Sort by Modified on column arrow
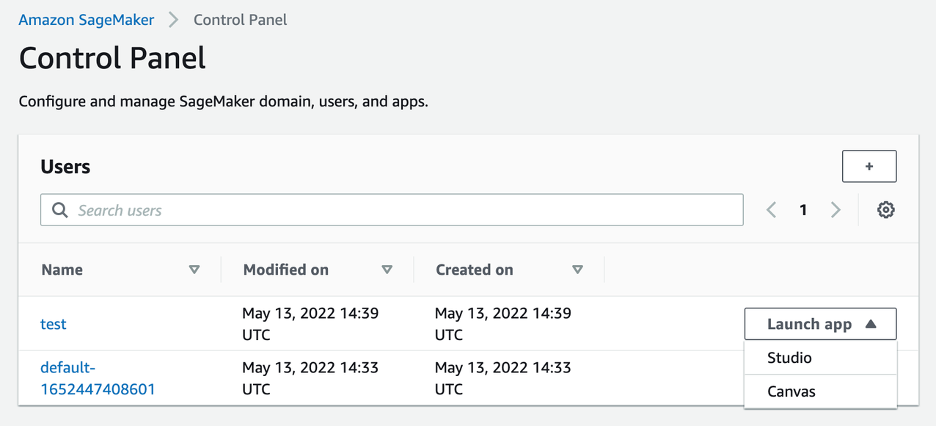Image resolution: width=936 pixels, height=426 pixels. [387, 270]
